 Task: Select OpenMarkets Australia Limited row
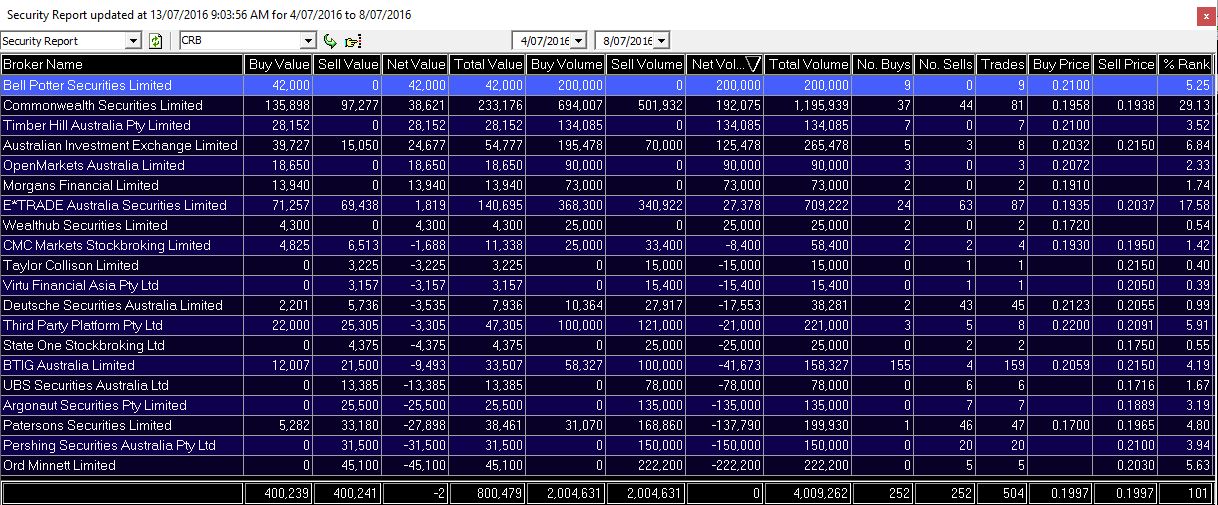tap(608, 166)
